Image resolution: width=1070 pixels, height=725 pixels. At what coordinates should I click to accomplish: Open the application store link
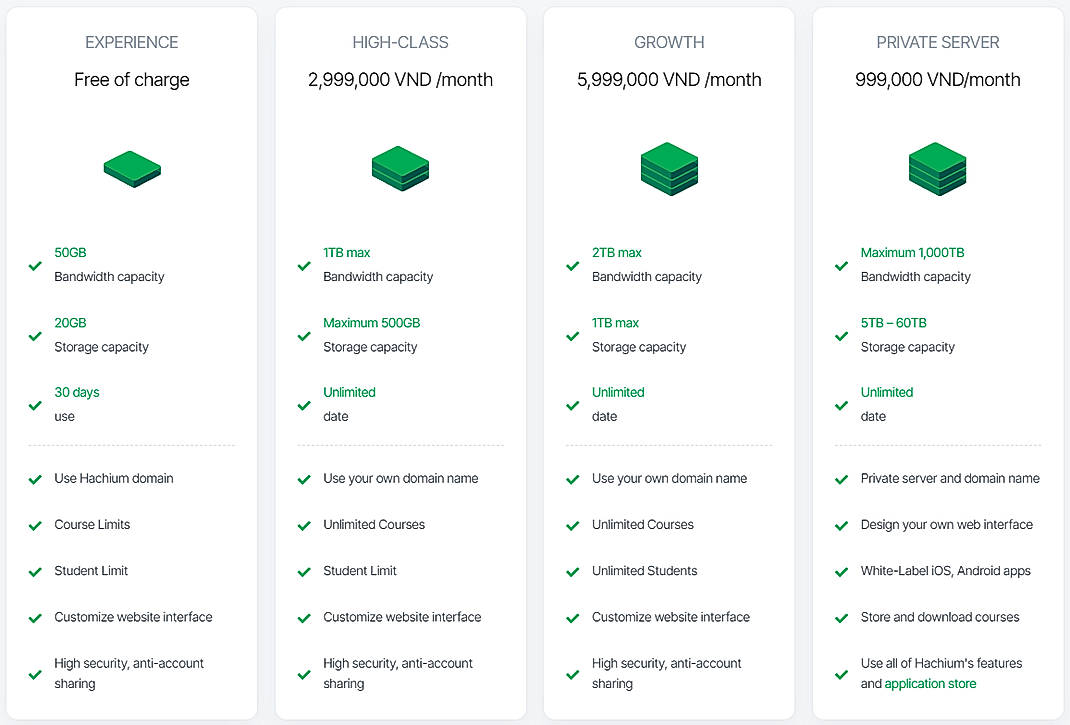click(x=928, y=683)
